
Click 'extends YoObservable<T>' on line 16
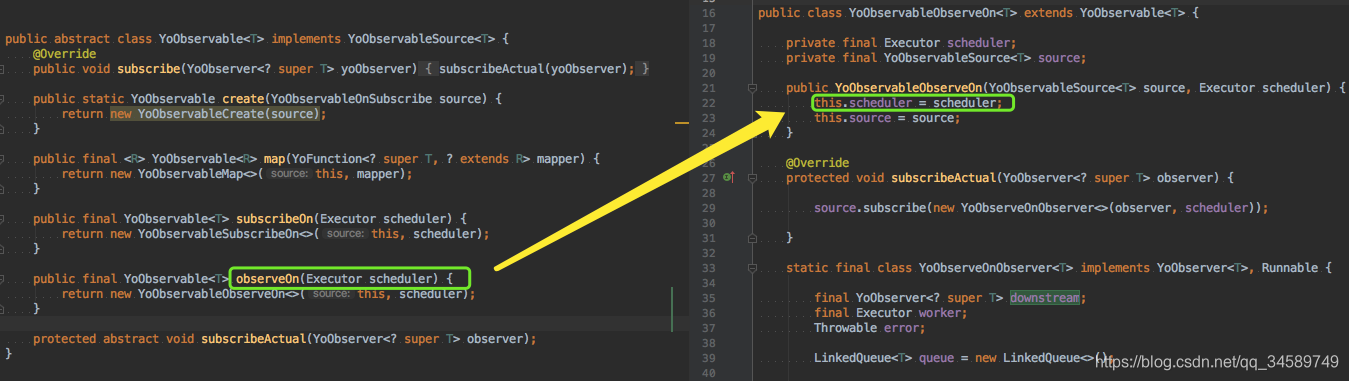pos(1106,13)
